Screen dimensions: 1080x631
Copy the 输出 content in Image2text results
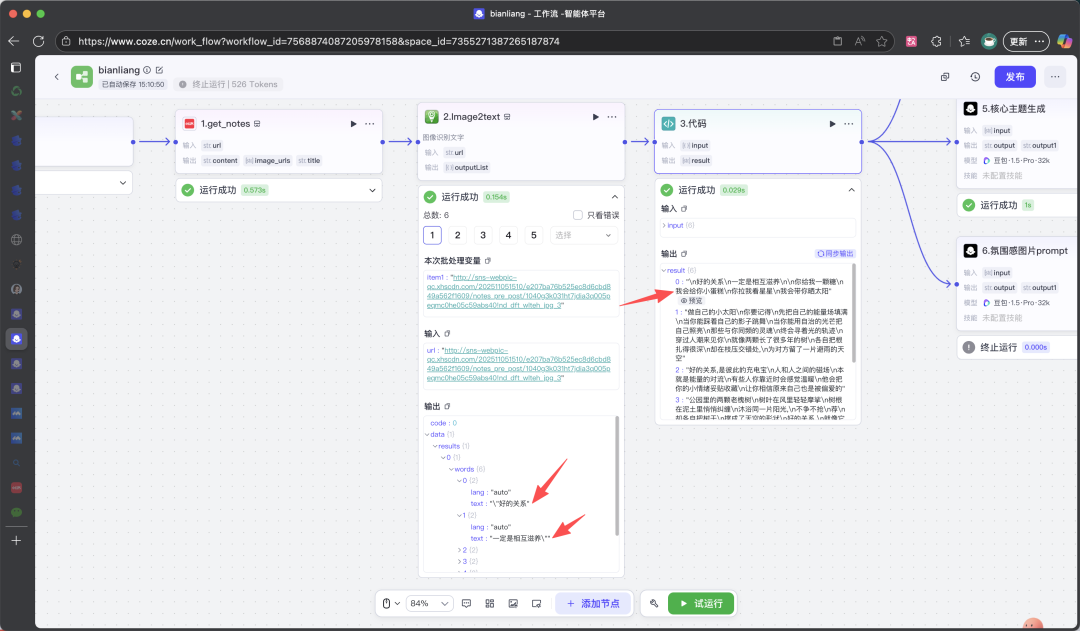[447, 406]
